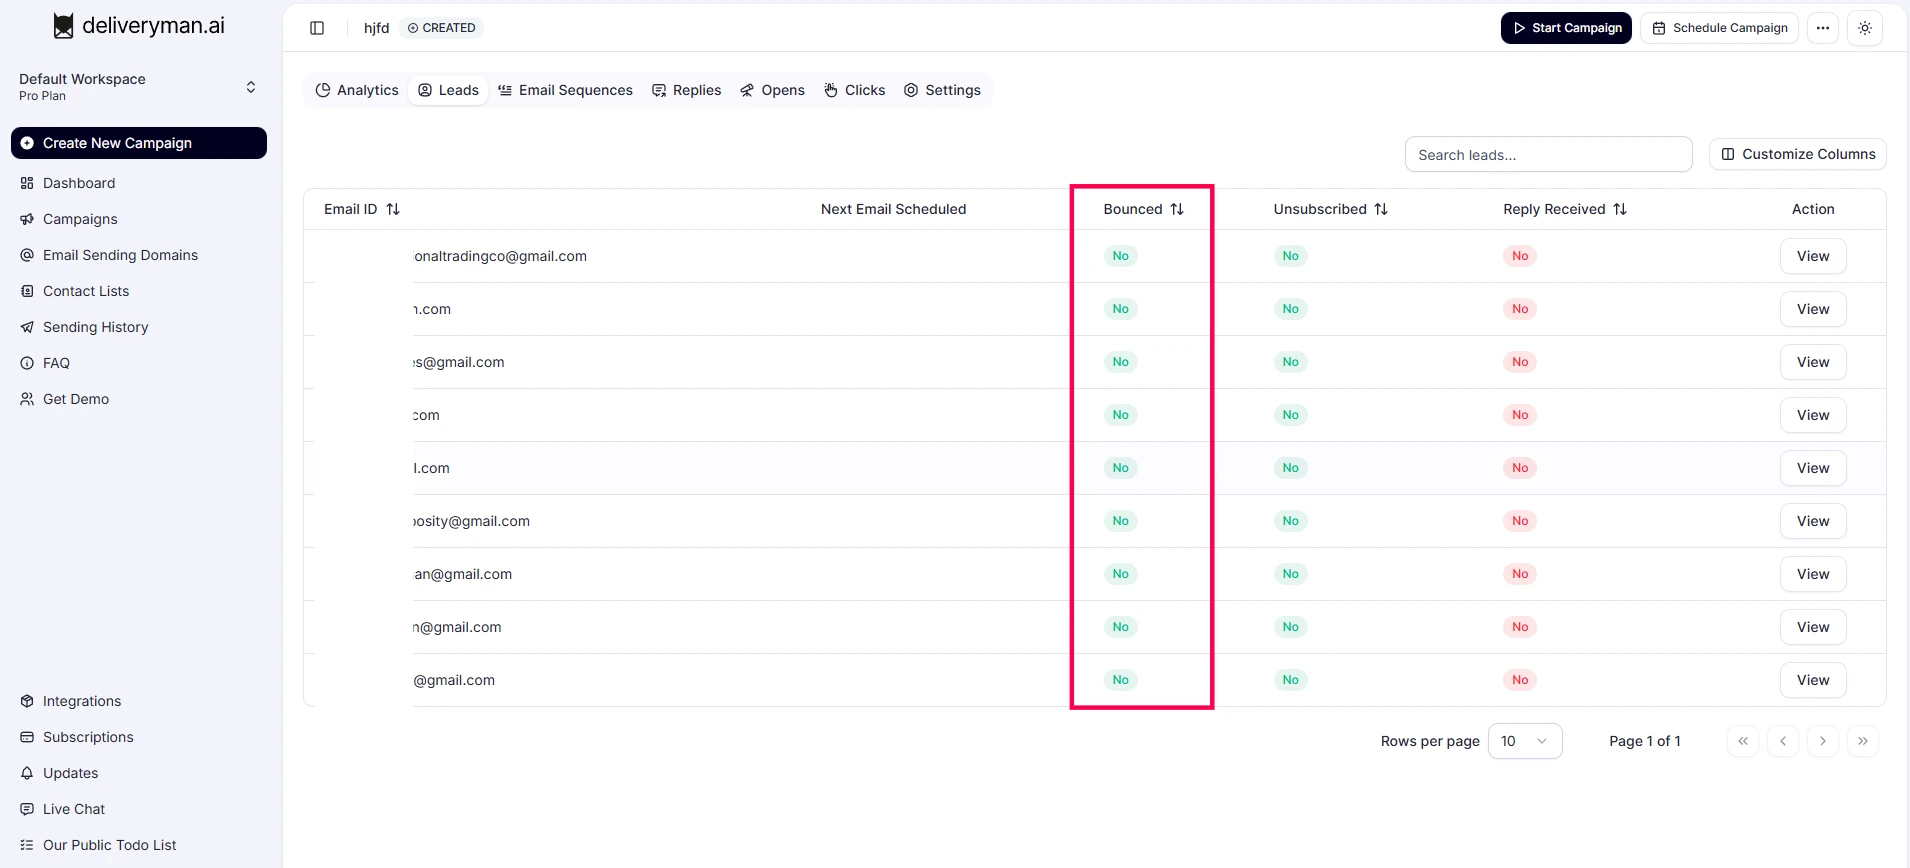Screen dimensions: 1910x868
Task: Toggle the sidebar panel icon
Action: [317, 28]
